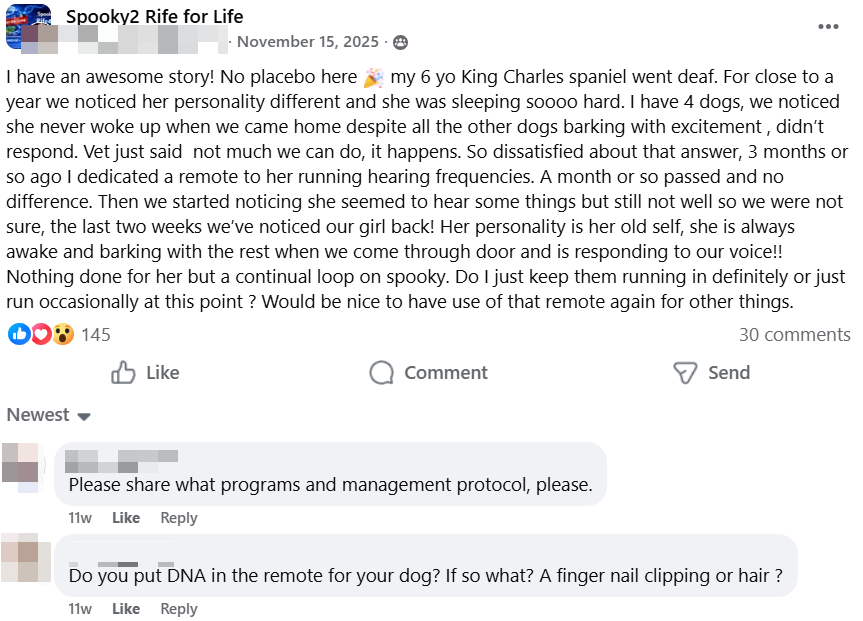
Task: Like the post with the thumbs-up button
Action: click(145, 373)
